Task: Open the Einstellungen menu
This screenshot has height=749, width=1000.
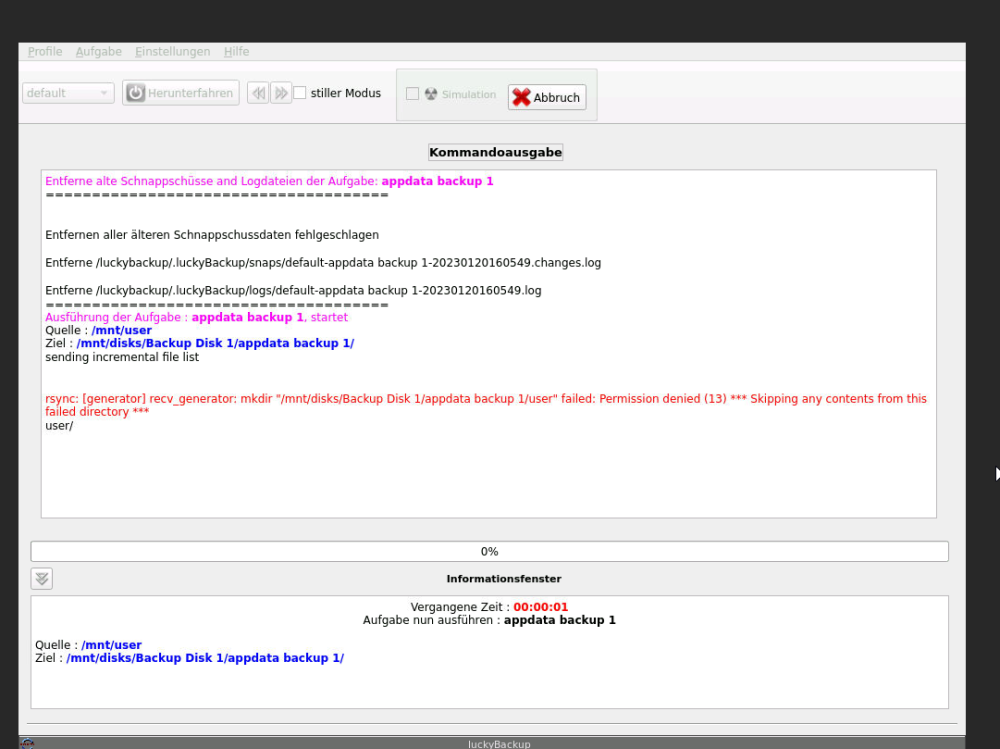Action: coord(172,52)
